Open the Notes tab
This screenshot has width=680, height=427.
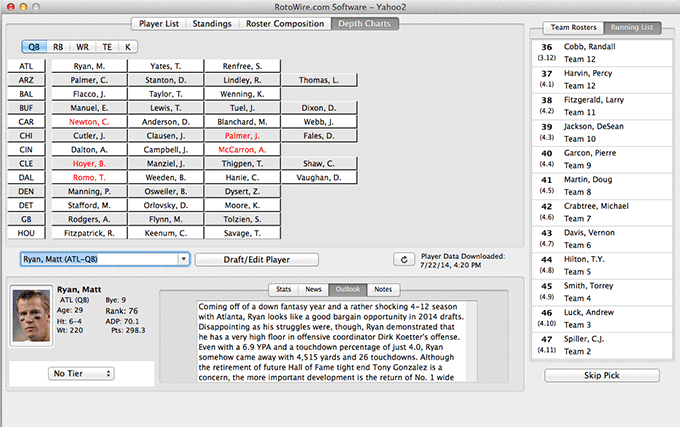tap(383, 289)
